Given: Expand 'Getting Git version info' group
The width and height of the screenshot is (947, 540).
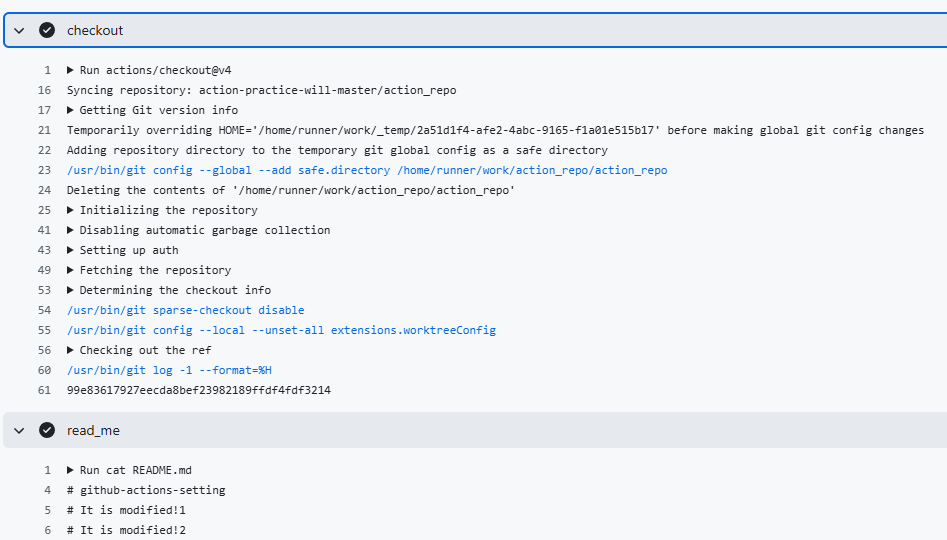Looking at the screenshot, I should tap(71, 110).
